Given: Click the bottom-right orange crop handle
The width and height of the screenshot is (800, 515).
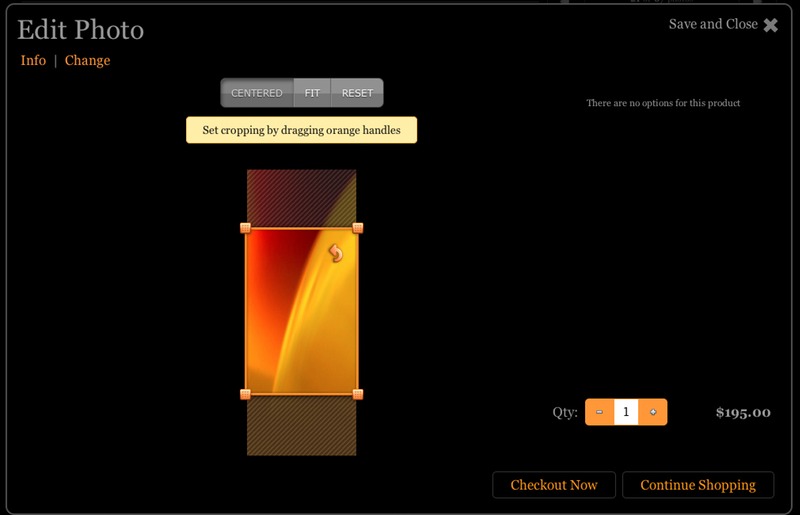Looking at the screenshot, I should tap(358, 394).
